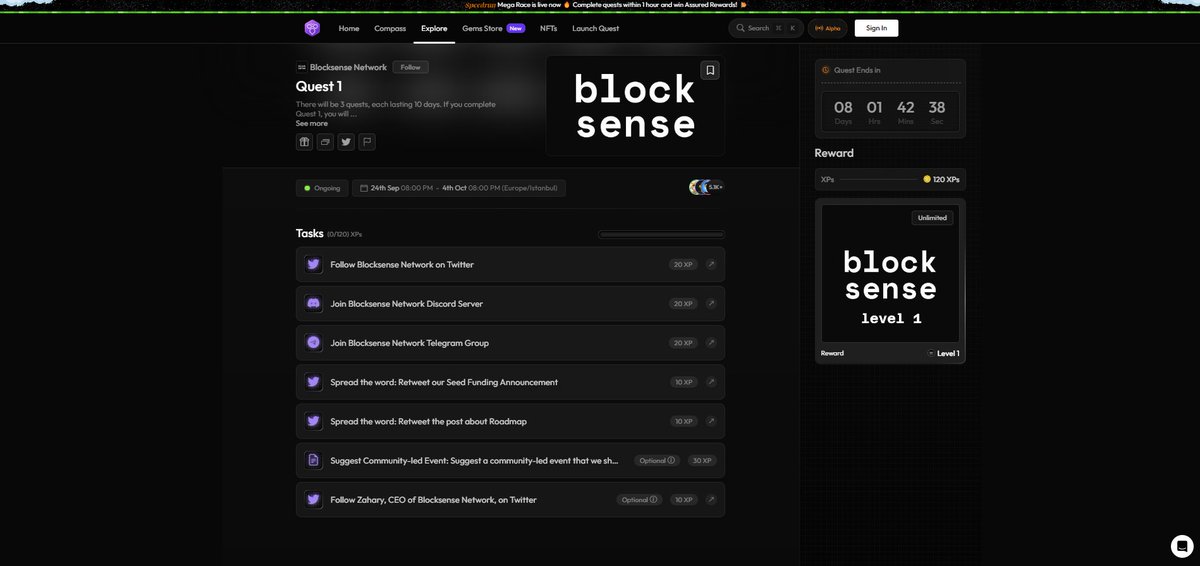Click the XPs reward slider line

pos(878,179)
